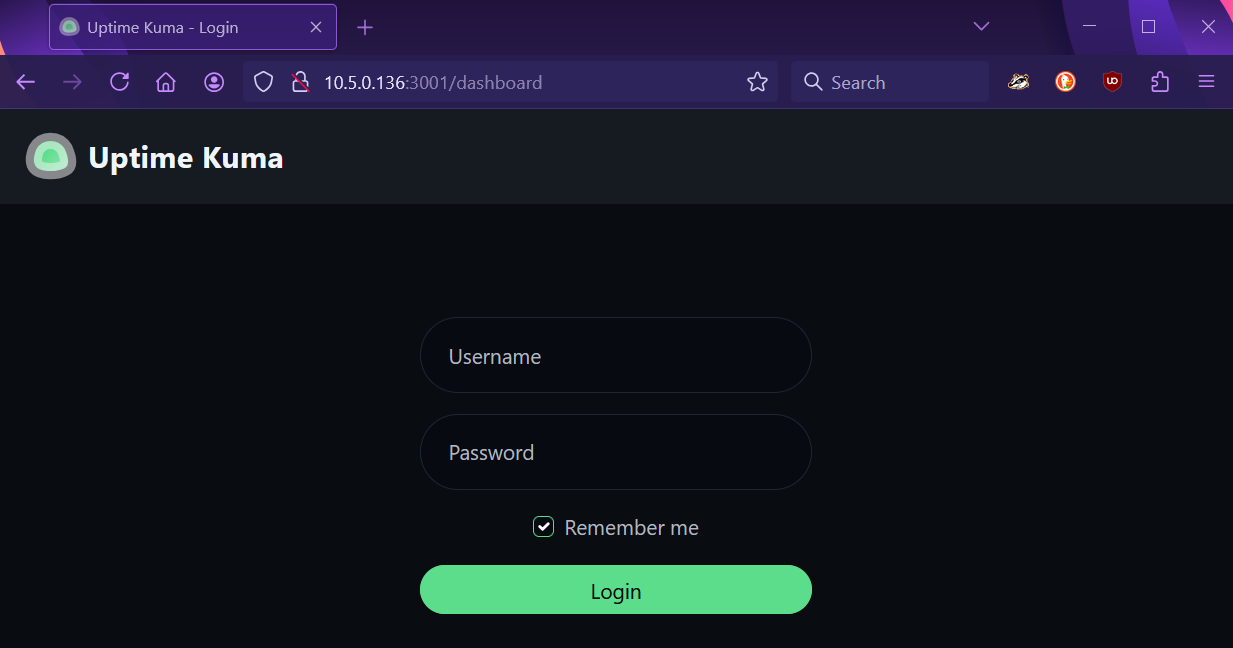Focus the Password input field
Screen dimensions: 1233x648
tap(615, 452)
